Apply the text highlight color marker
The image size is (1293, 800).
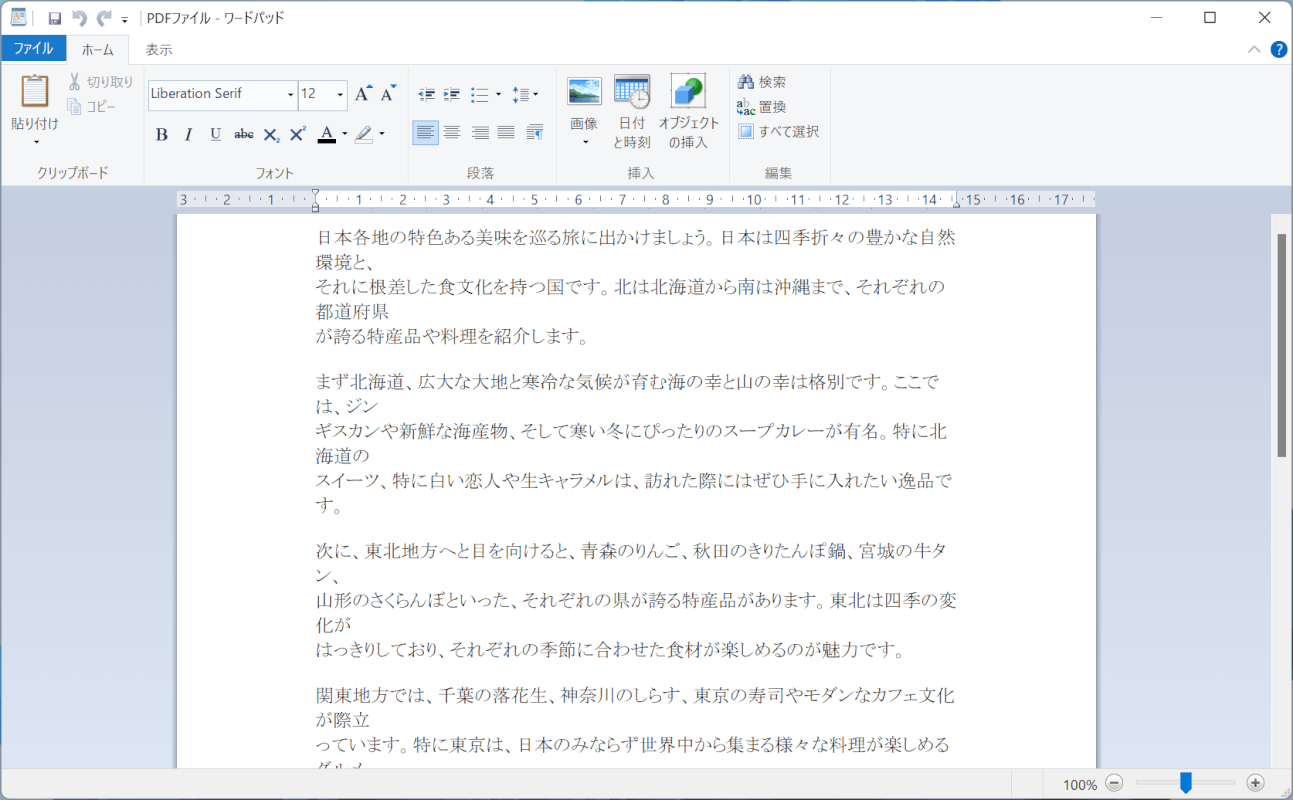coord(364,134)
